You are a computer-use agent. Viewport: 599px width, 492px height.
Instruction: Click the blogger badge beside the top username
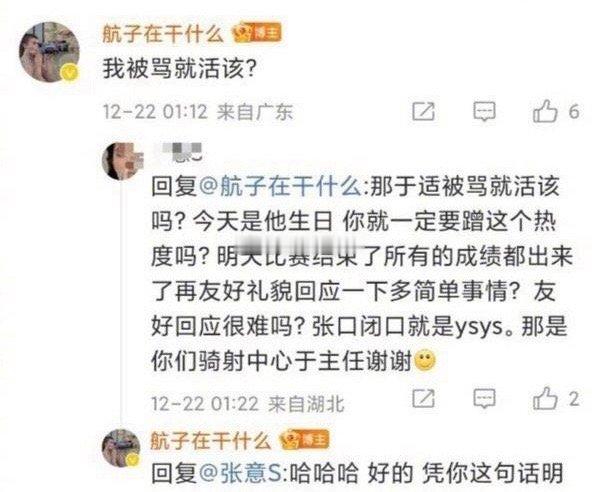click(257, 33)
